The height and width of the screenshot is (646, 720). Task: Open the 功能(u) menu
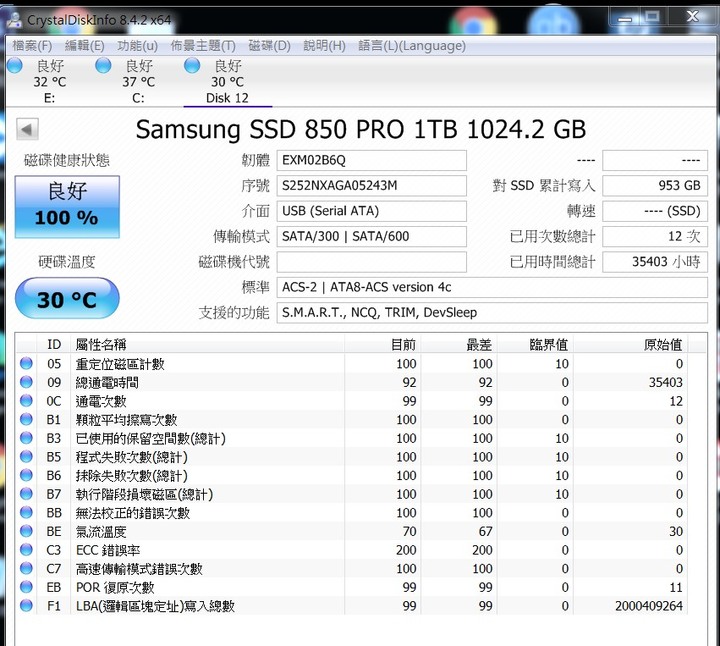point(137,46)
